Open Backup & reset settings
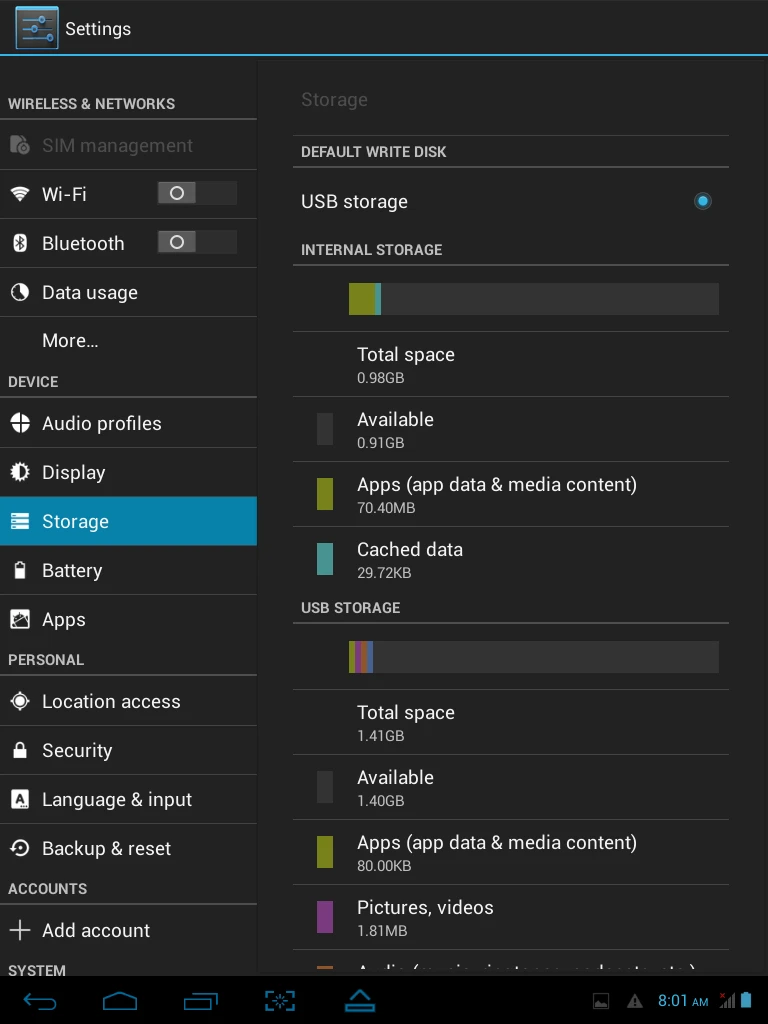768x1024 pixels. 128,848
